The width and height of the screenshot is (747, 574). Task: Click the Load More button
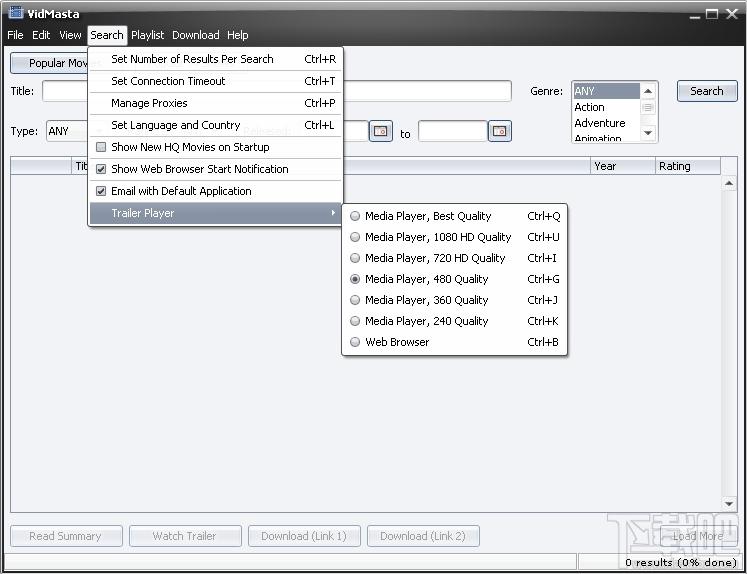(698, 536)
